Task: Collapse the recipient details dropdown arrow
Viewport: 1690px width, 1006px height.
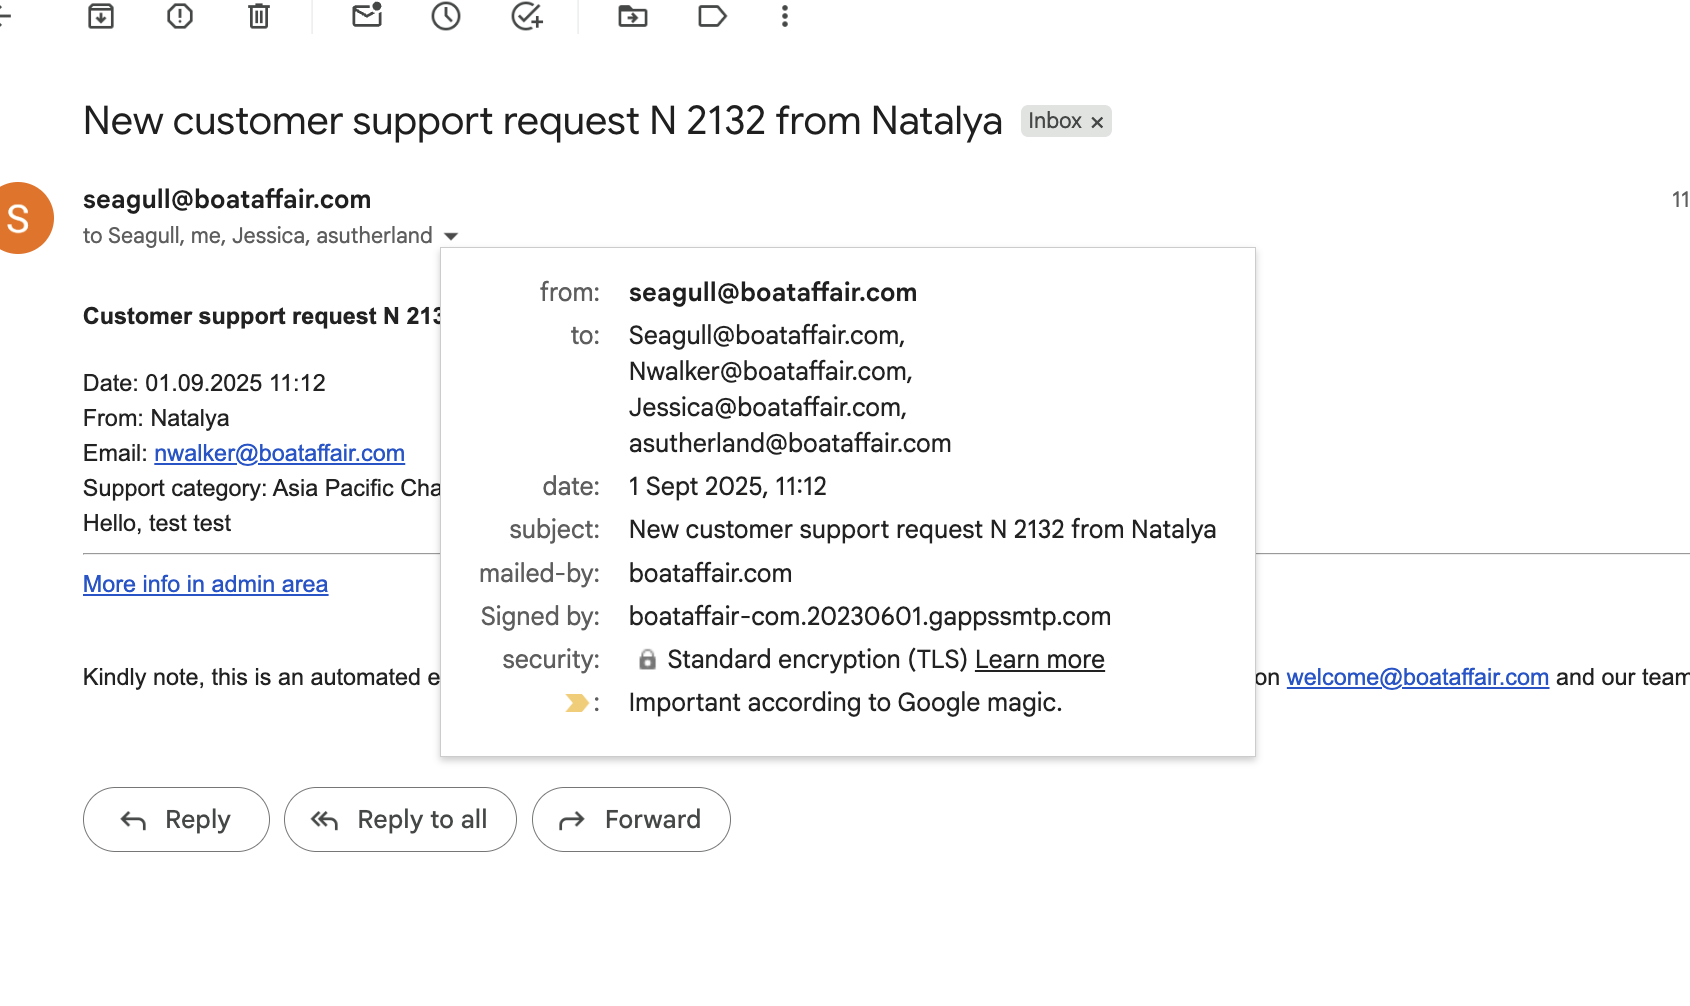Action: 451,237
